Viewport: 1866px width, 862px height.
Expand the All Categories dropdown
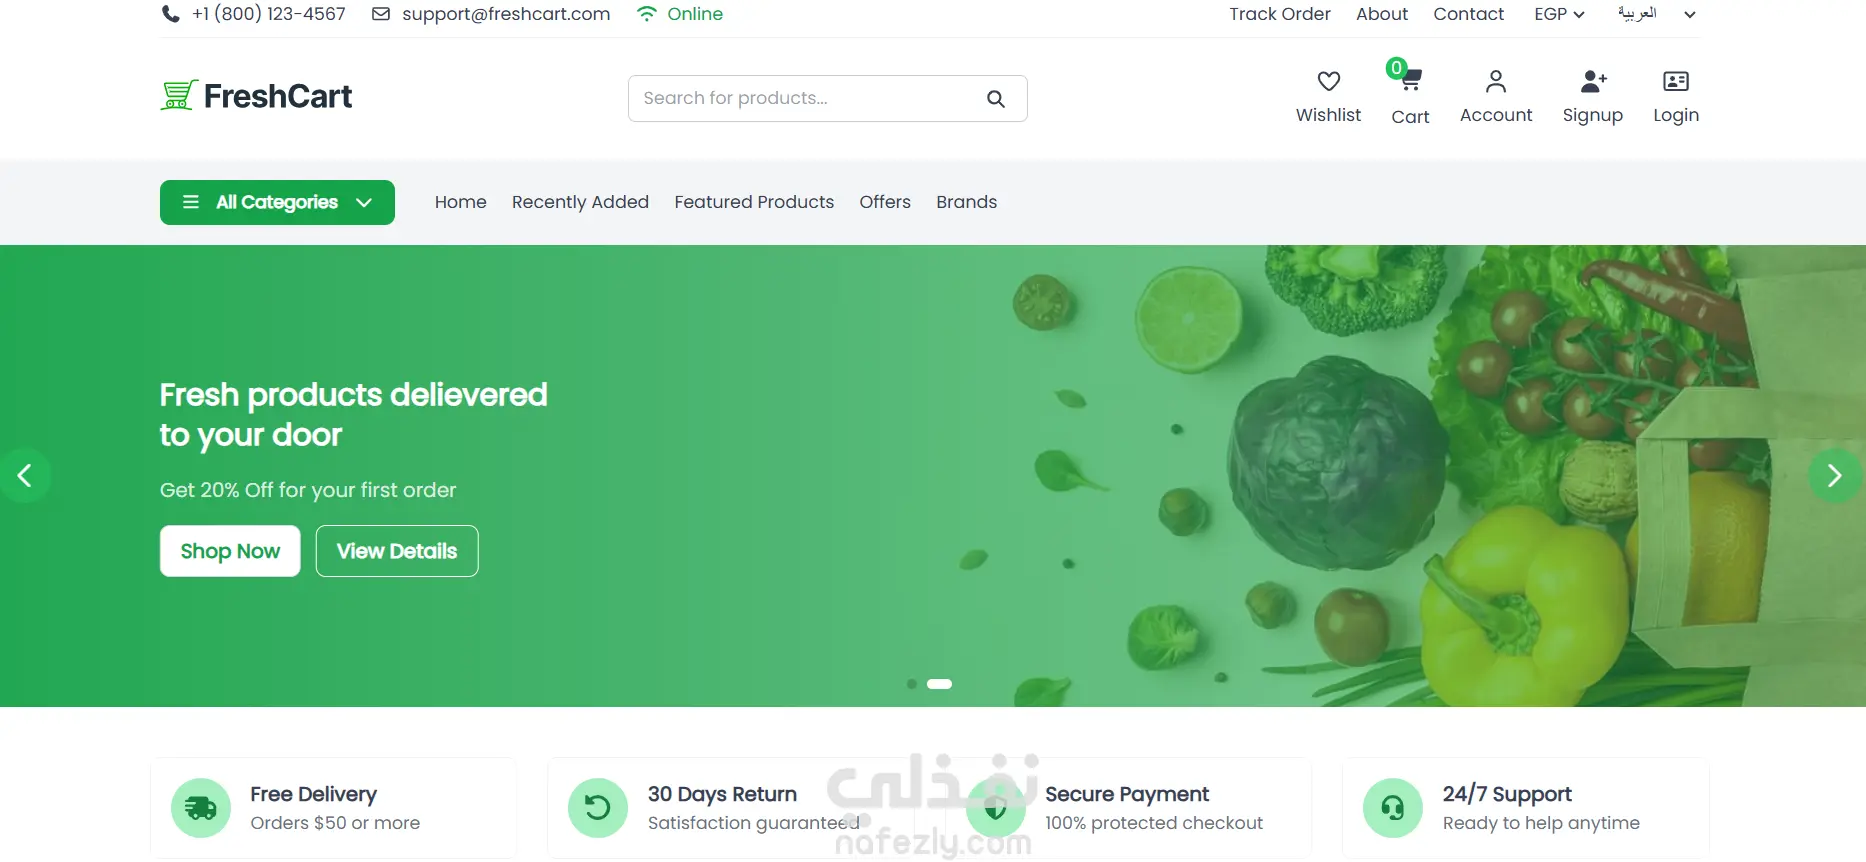pos(277,202)
